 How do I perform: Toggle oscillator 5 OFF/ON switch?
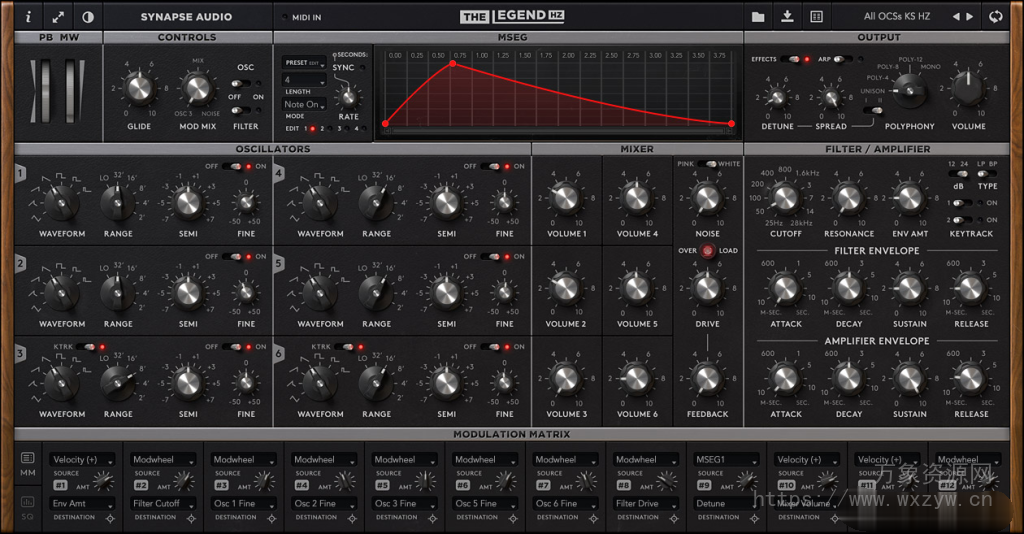(x=492, y=257)
